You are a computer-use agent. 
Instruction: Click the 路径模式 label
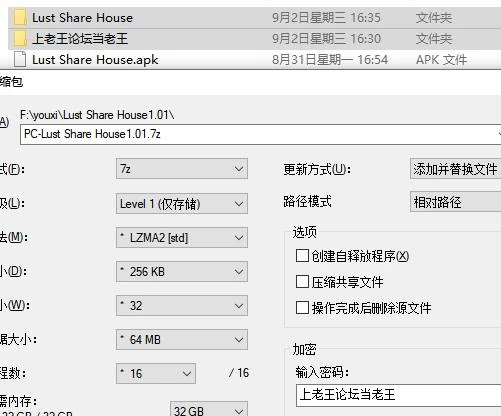pyautogui.click(x=307, y=201)
